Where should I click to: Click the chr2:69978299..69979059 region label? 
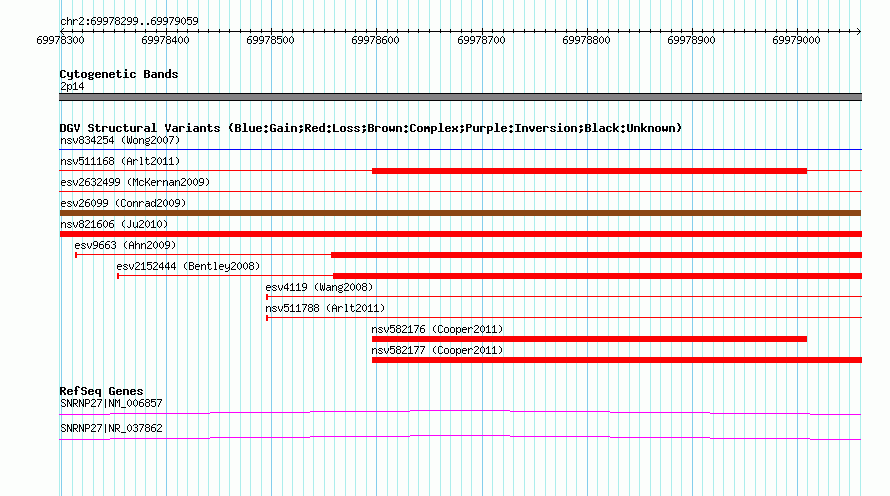pyautogui.click(x=129, y=21)
